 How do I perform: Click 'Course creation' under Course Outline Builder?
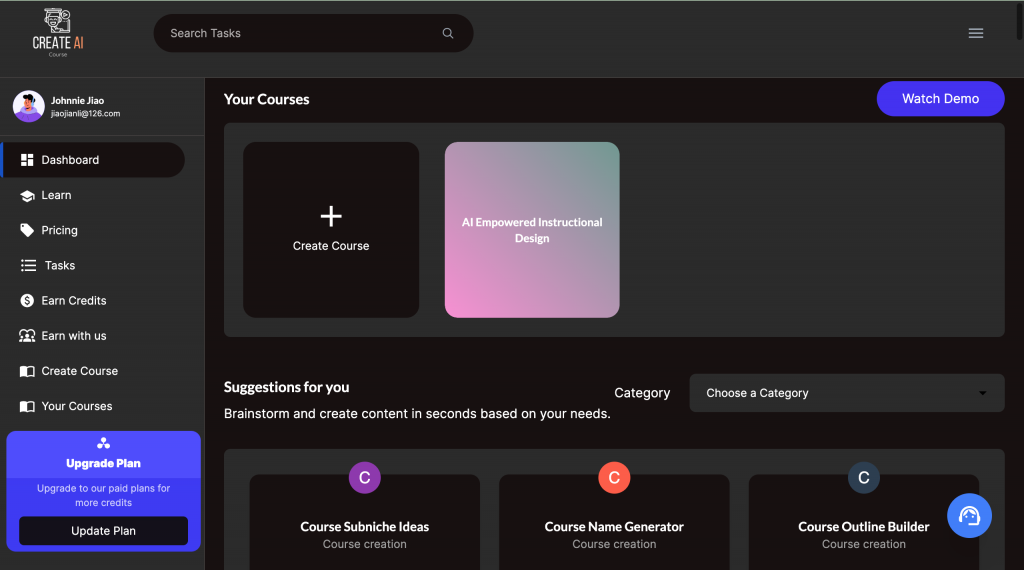863,544
